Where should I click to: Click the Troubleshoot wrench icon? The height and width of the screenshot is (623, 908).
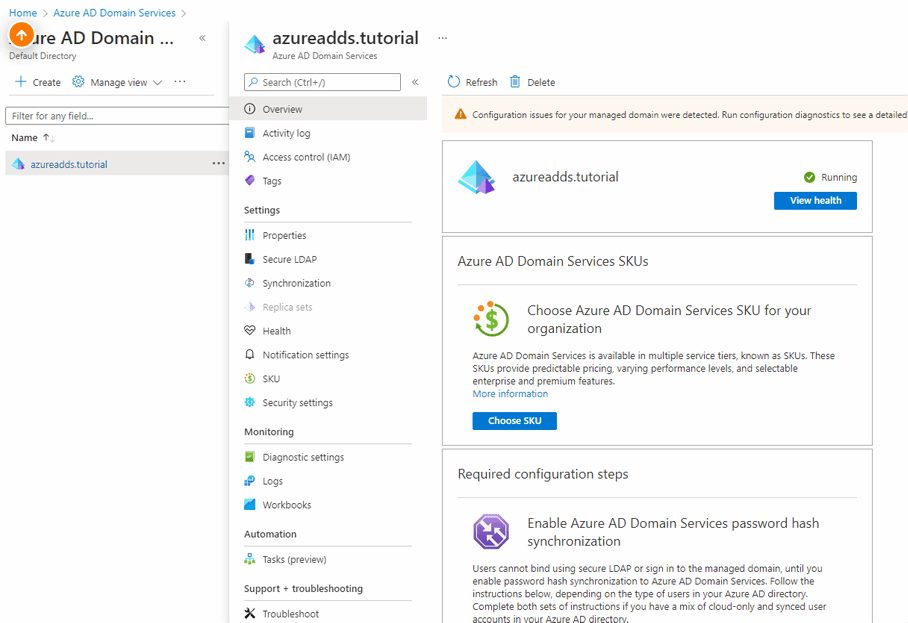point(250,613)
